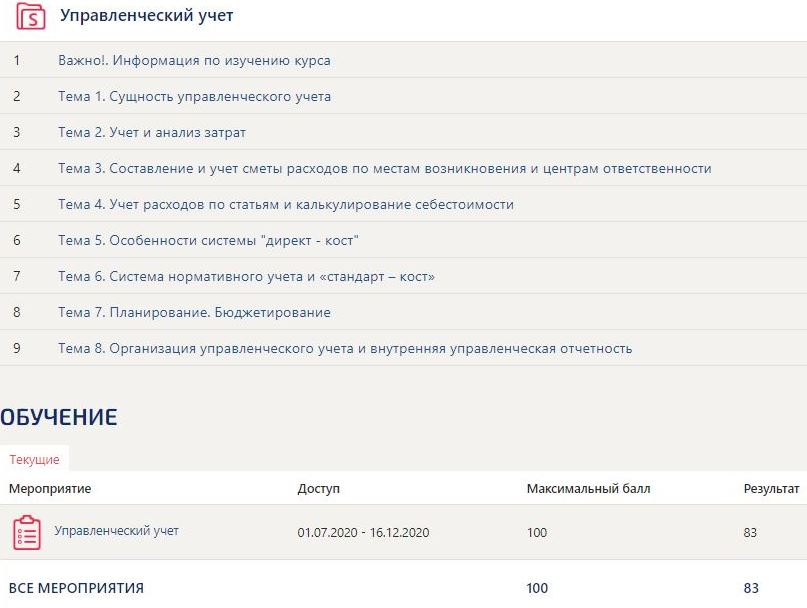The width and height of the screenshot is (807, 608).
Task: Go to Тема 5 директ-кост system
Action: (208, 241)
